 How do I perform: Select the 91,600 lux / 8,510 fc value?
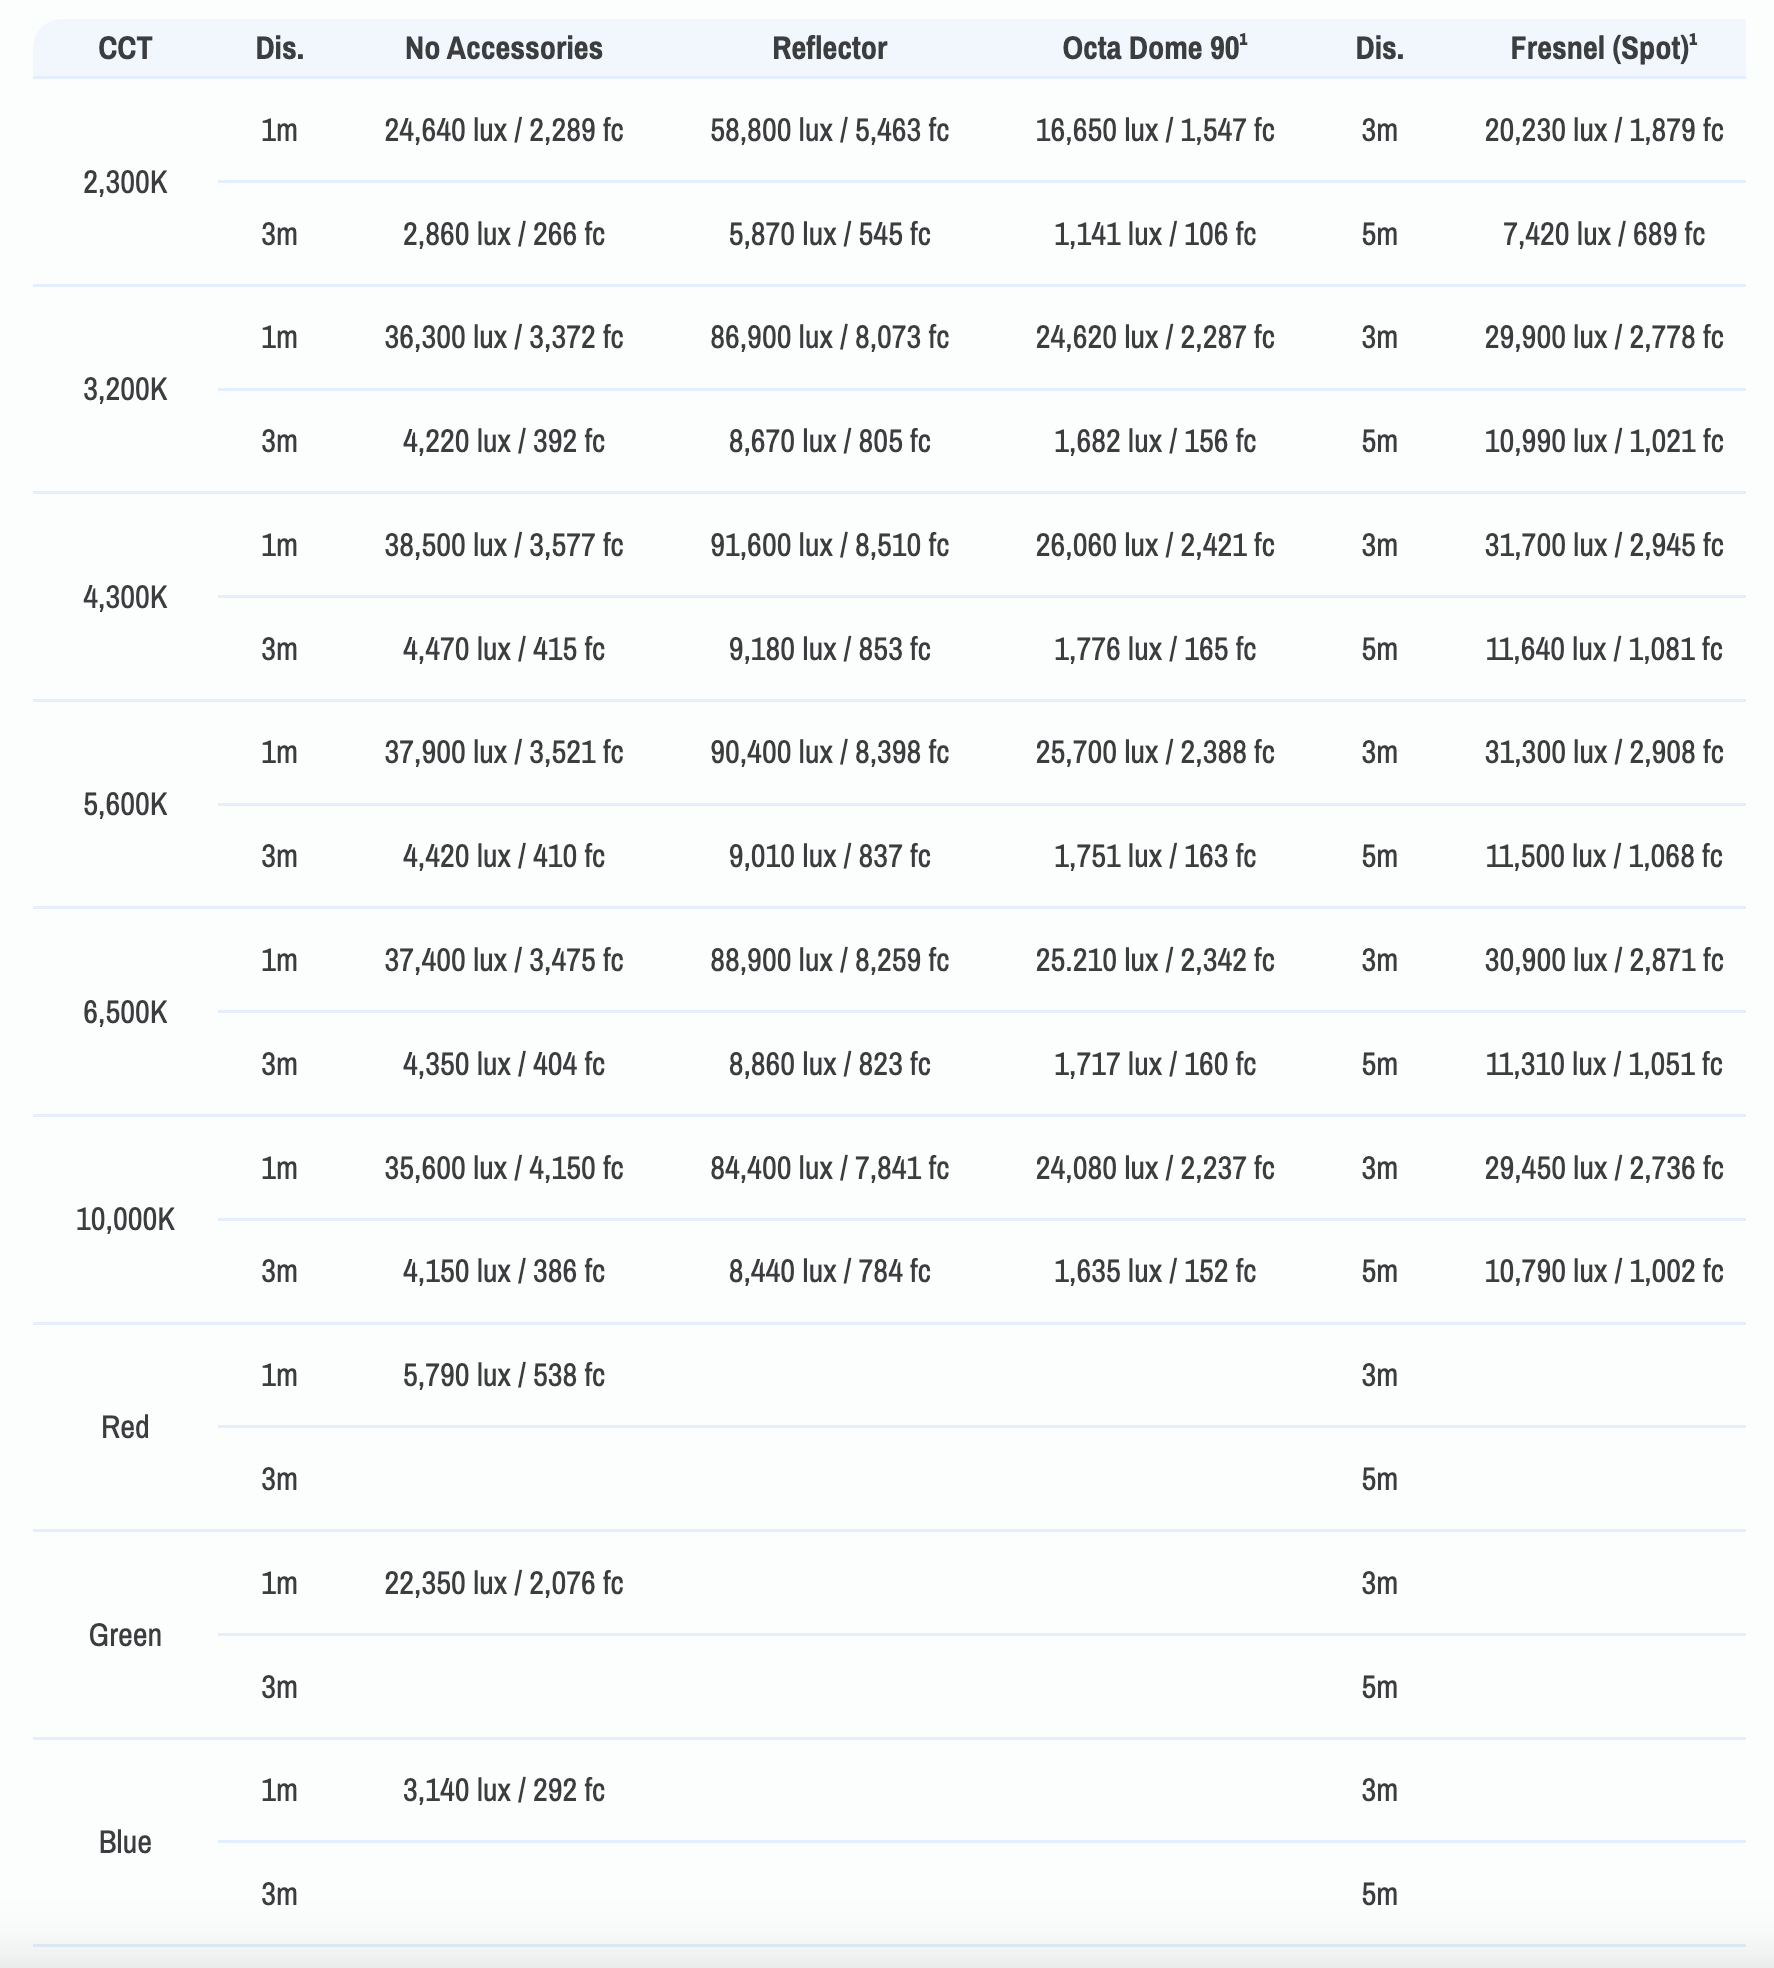click(x=829, y=545)
